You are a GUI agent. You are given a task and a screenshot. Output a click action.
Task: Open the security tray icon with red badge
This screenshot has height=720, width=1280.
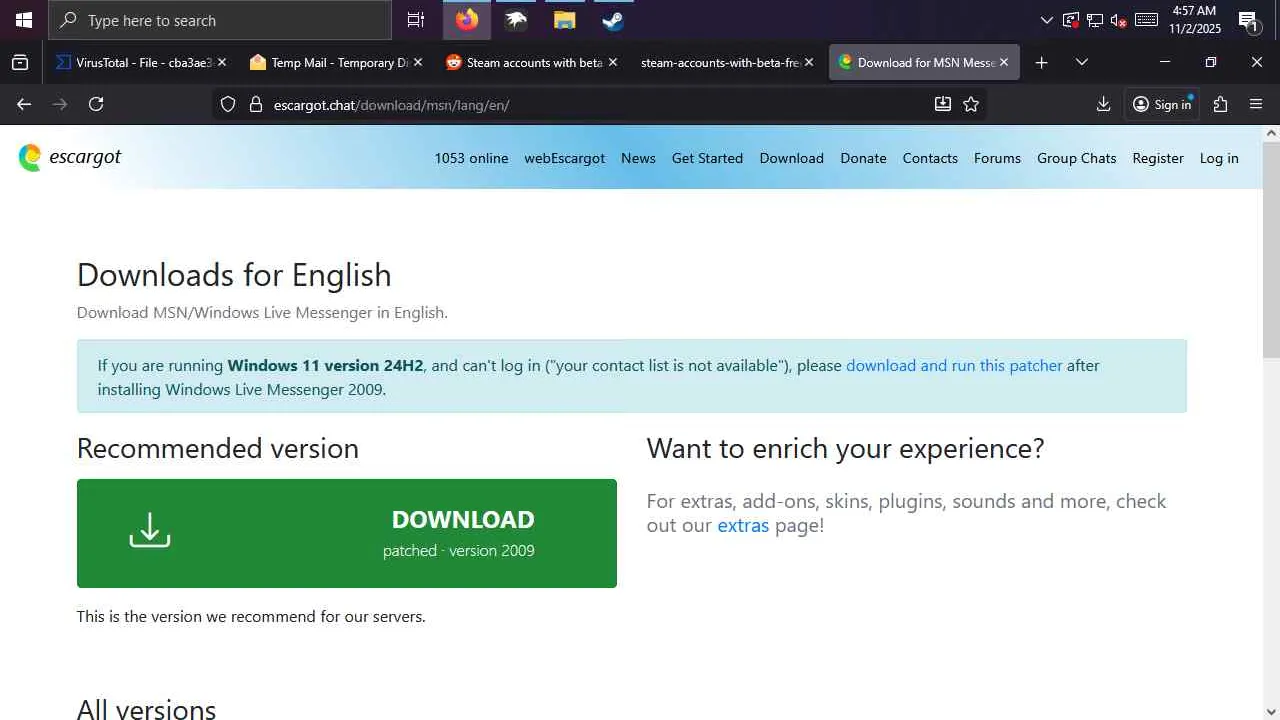1070,20
